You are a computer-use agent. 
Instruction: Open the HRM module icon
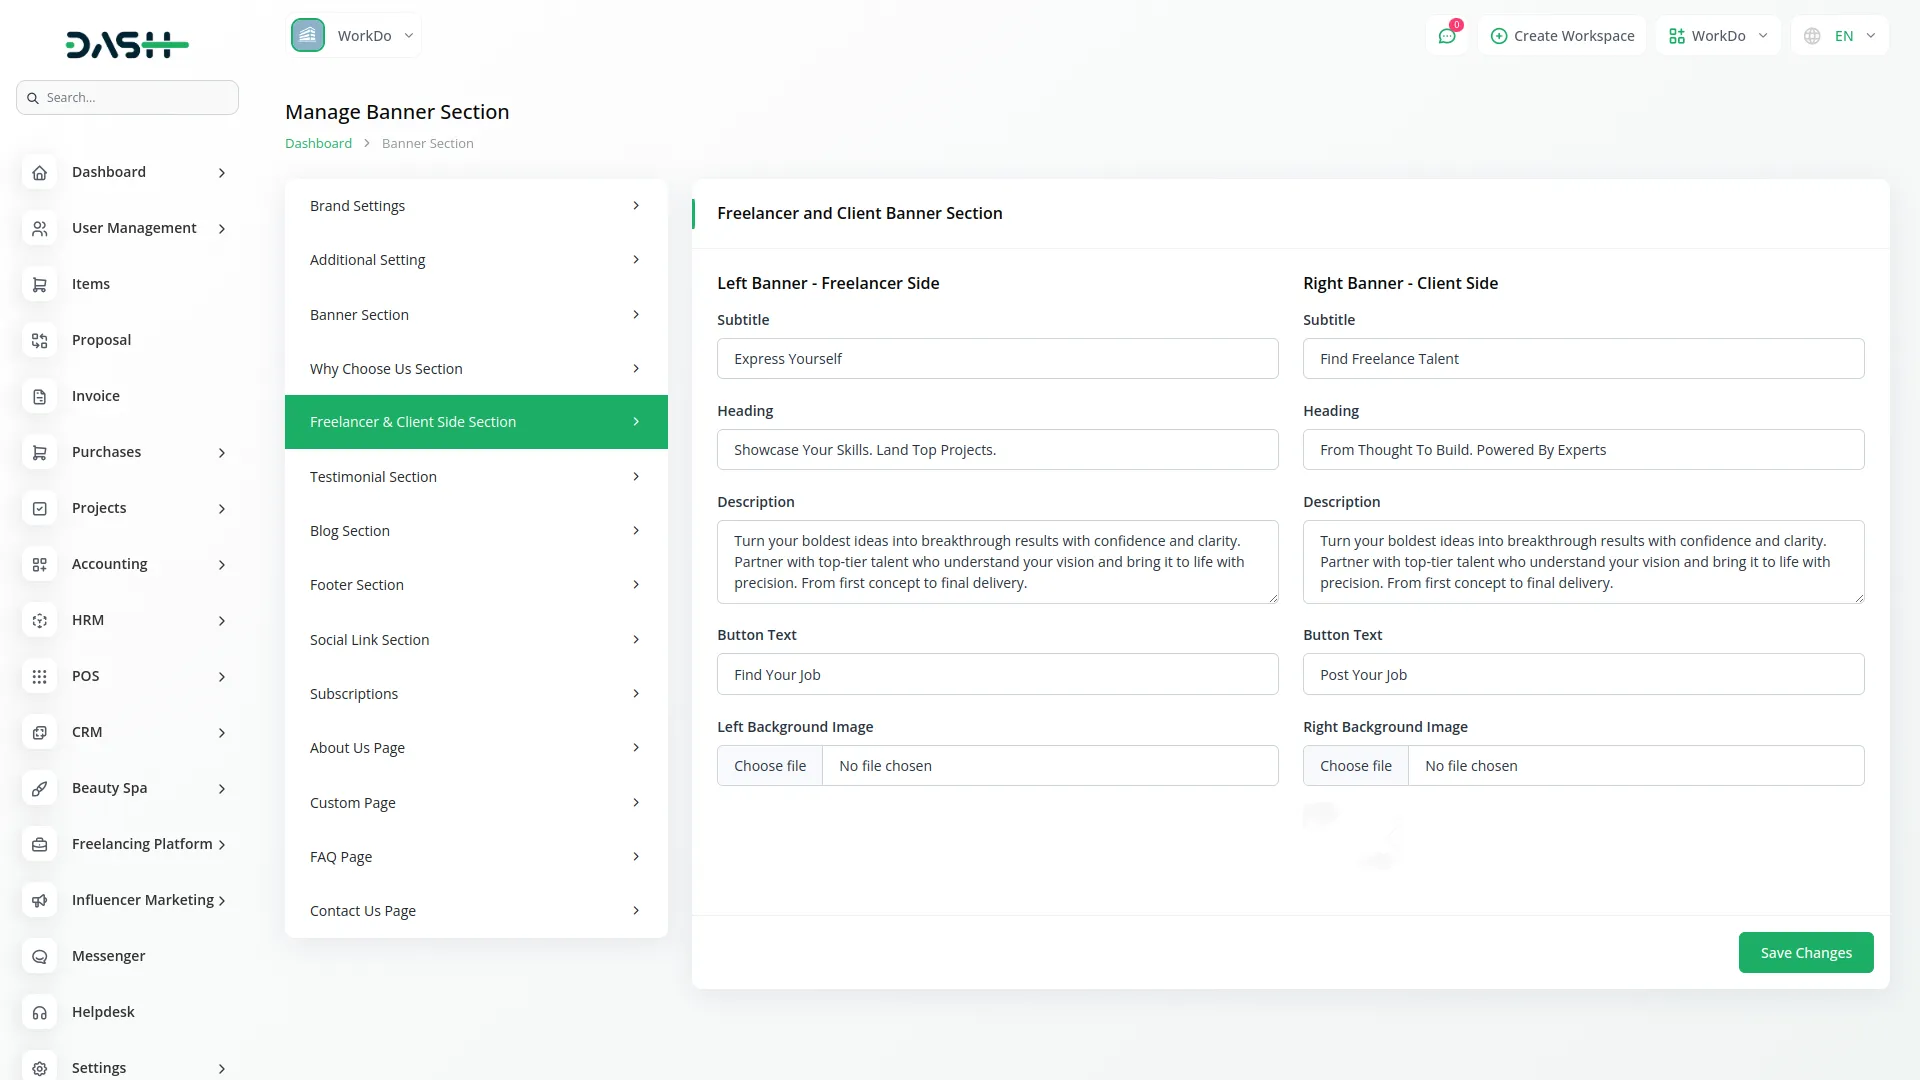coord(39,620)
